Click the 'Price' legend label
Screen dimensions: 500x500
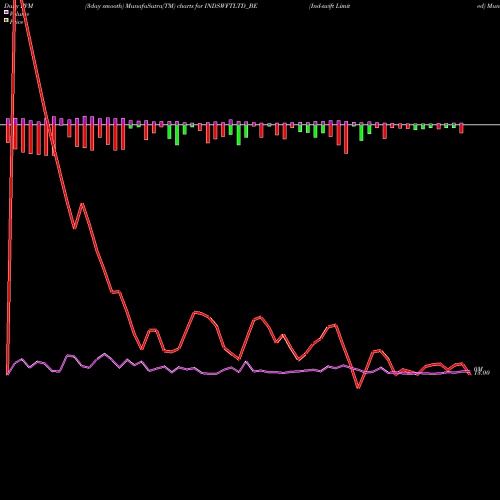tap(17, 22)
